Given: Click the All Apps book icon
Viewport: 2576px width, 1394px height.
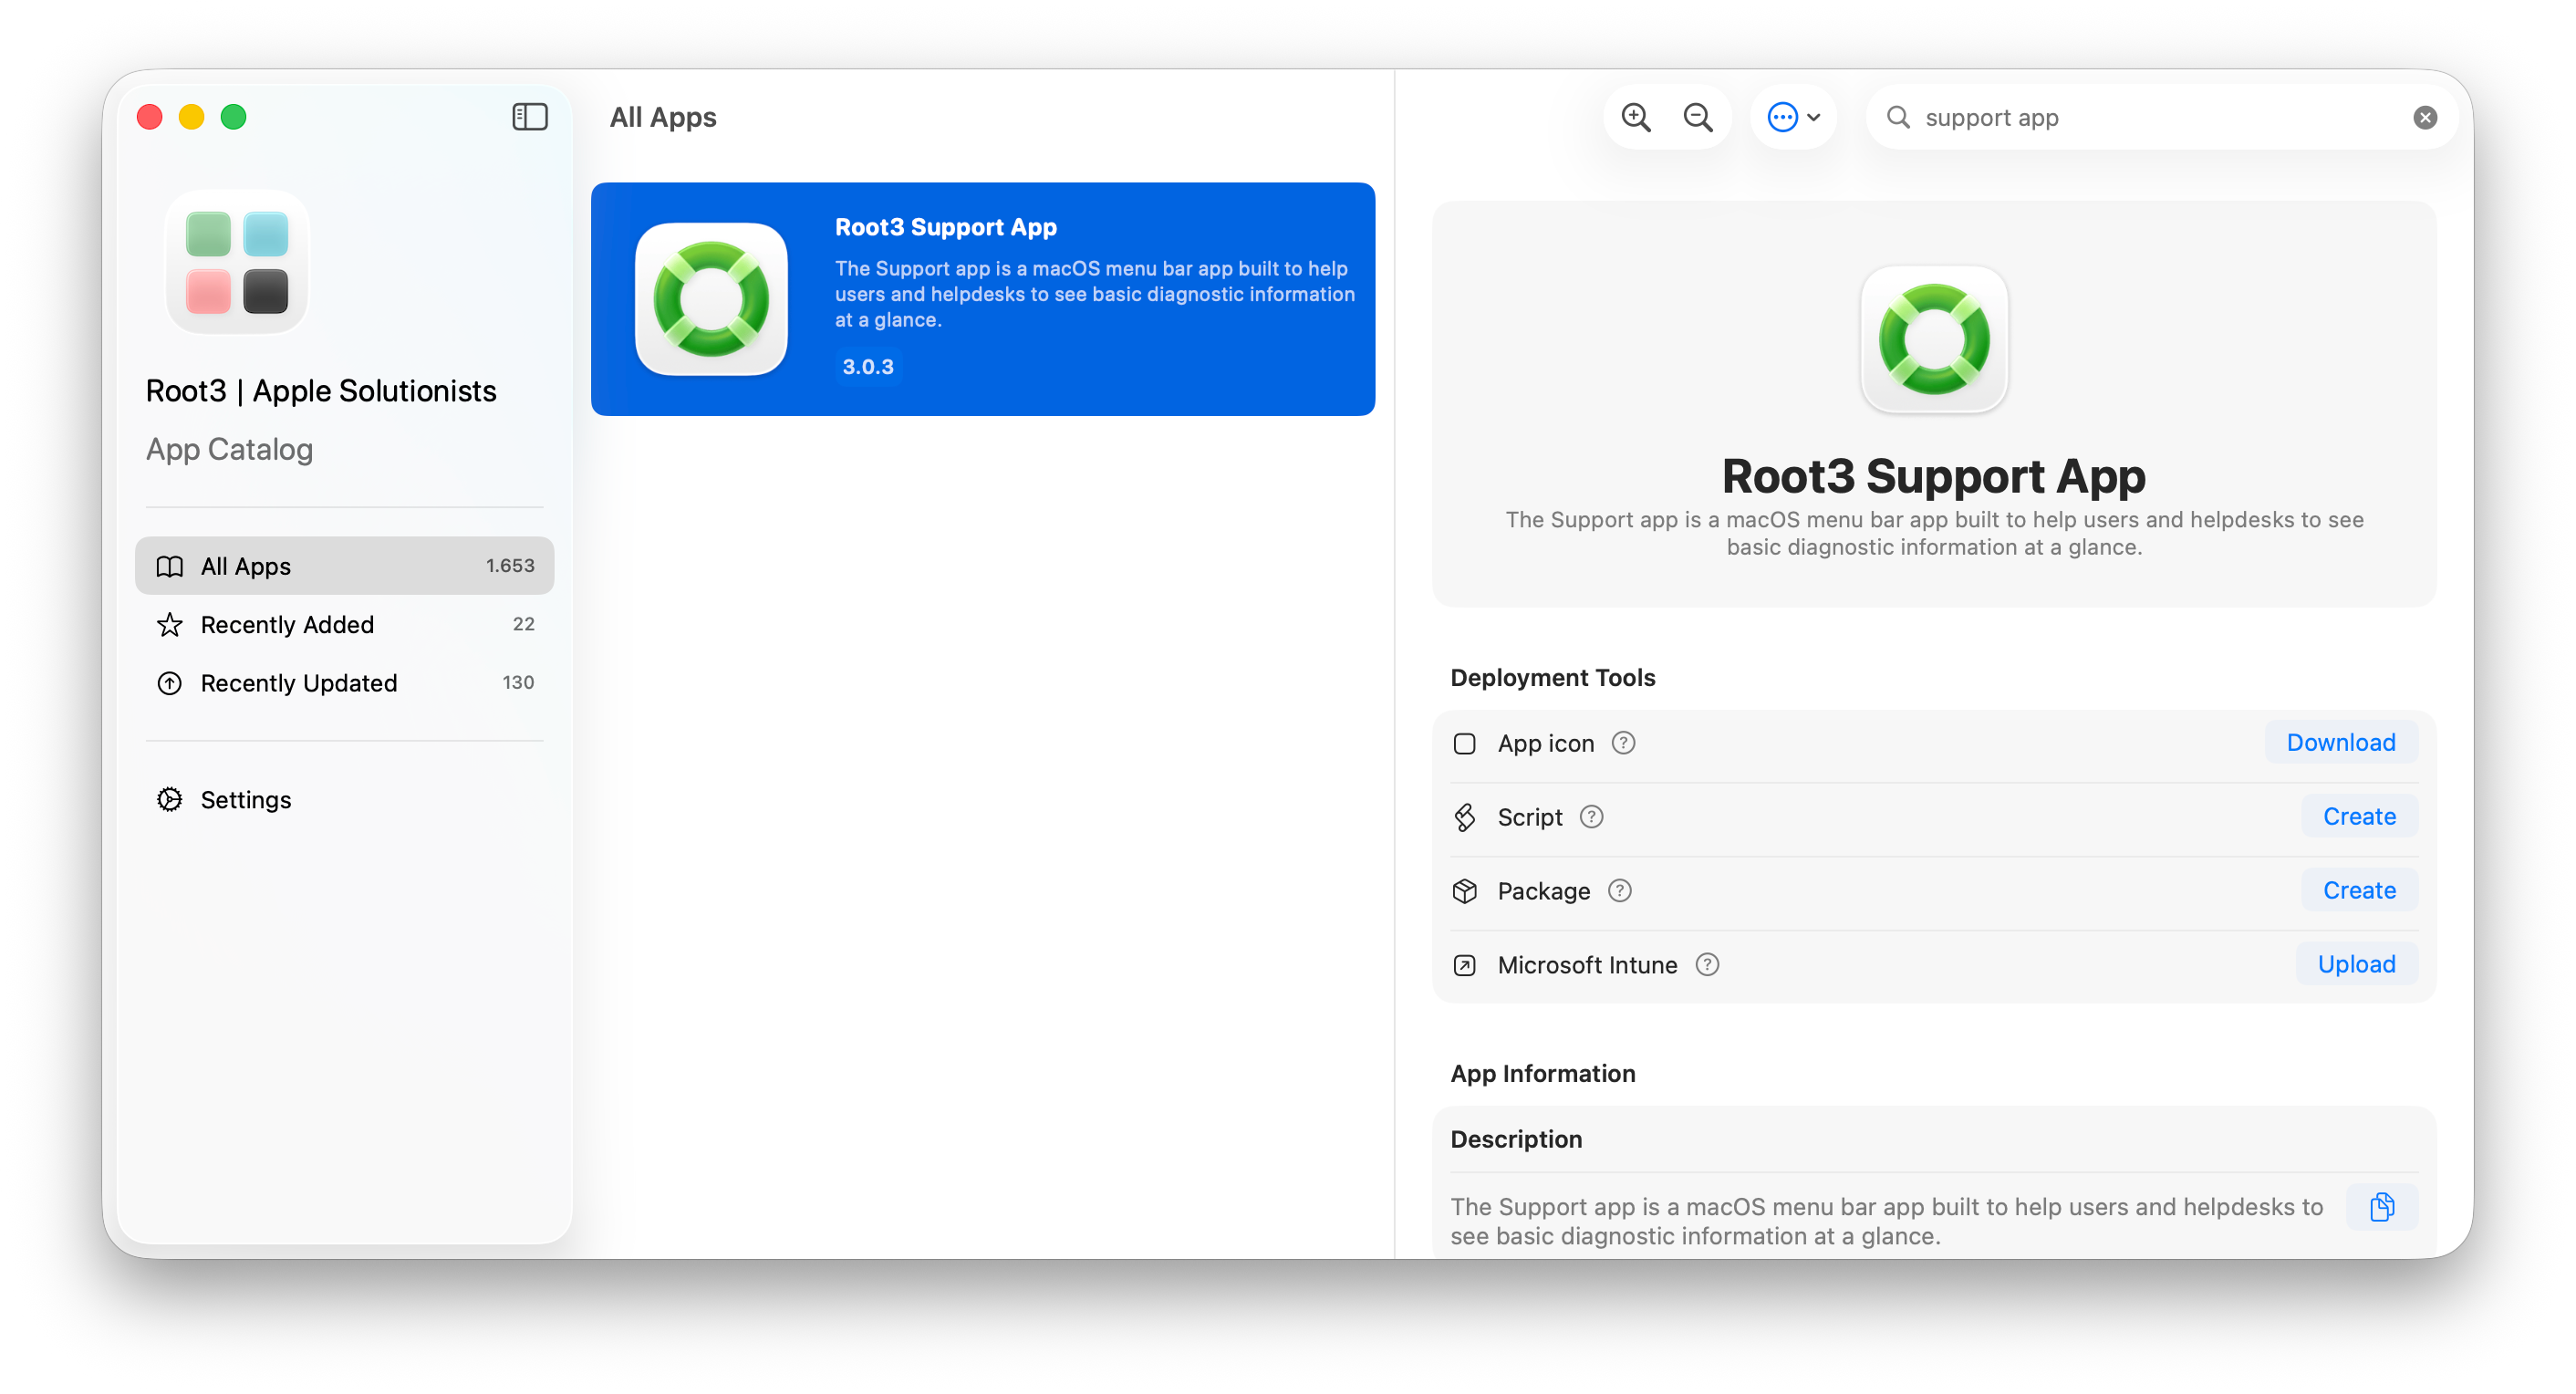Looking at the screenshot, I should pos(170,567).
